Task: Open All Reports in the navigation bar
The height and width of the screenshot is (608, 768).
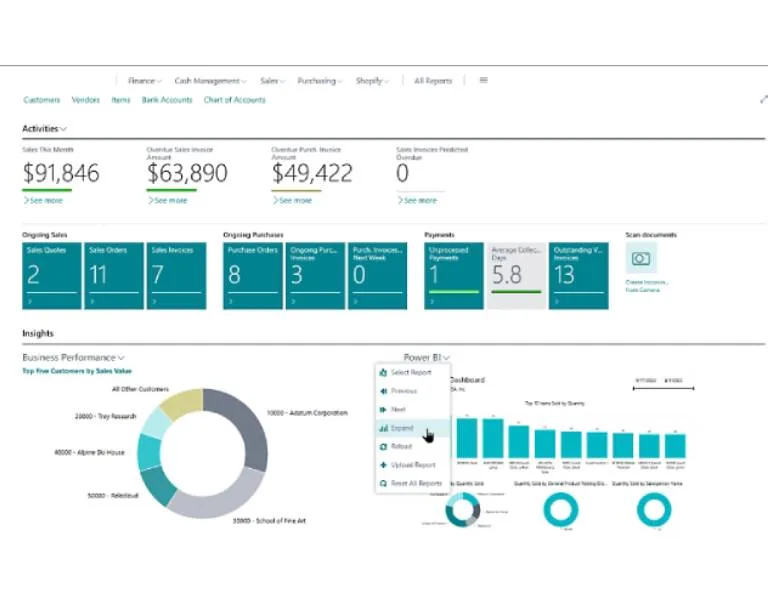Action: click(x=433, y=81)
